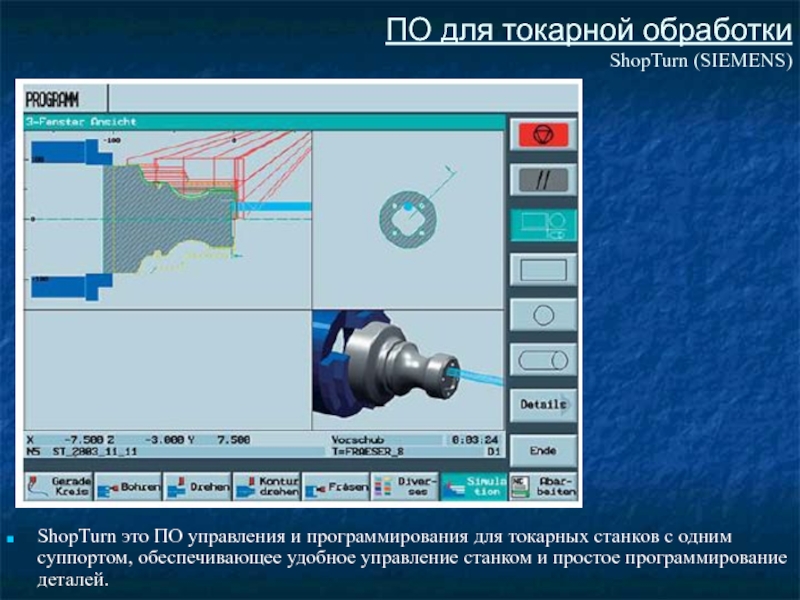Open the Gerade Kreis softkey
The height and width of the screenshot is (600, 800).
coord(59,486)
